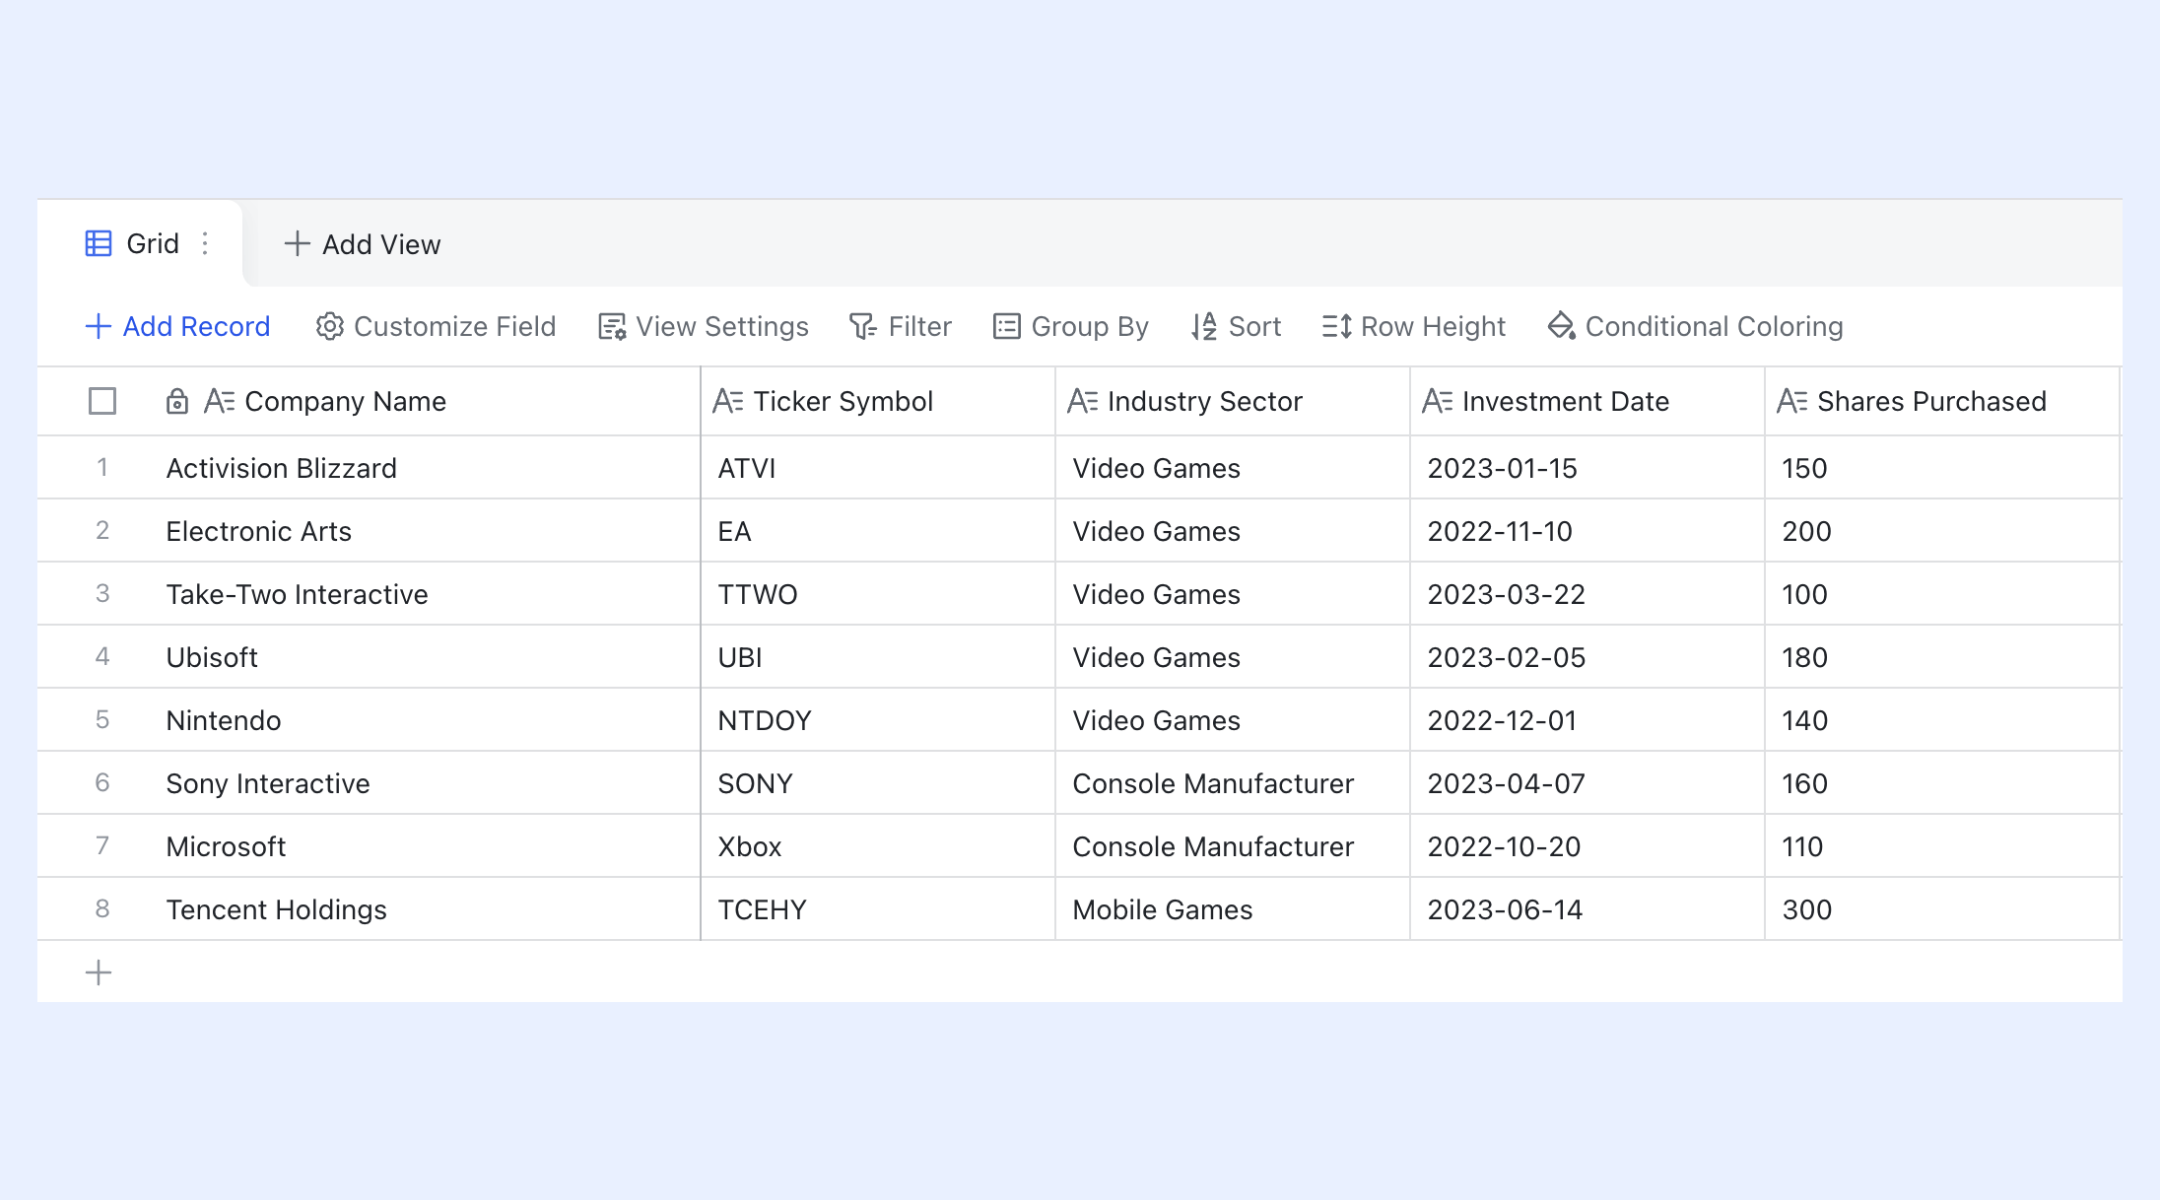Click the text type icon of Industry Sector
This screenshot has width=2160, height=1200.
click(1083, 402)
